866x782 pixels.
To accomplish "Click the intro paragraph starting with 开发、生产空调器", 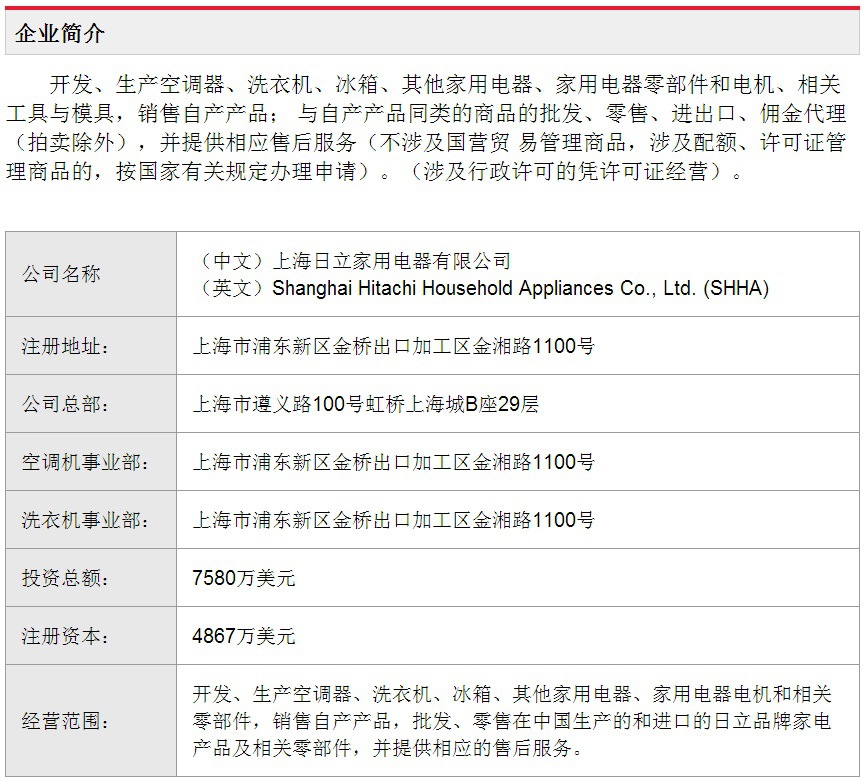I will (x=426, y=128).
